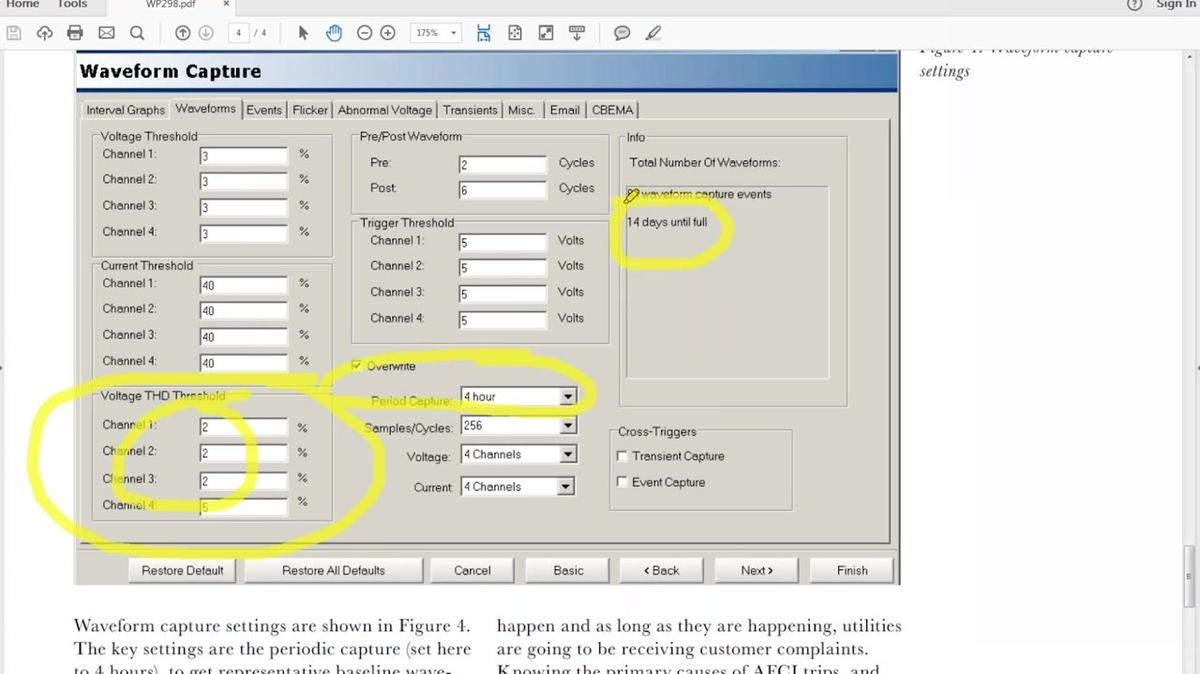Toggle the Overwrite checkbox
1200x674 pixels.
358,366
